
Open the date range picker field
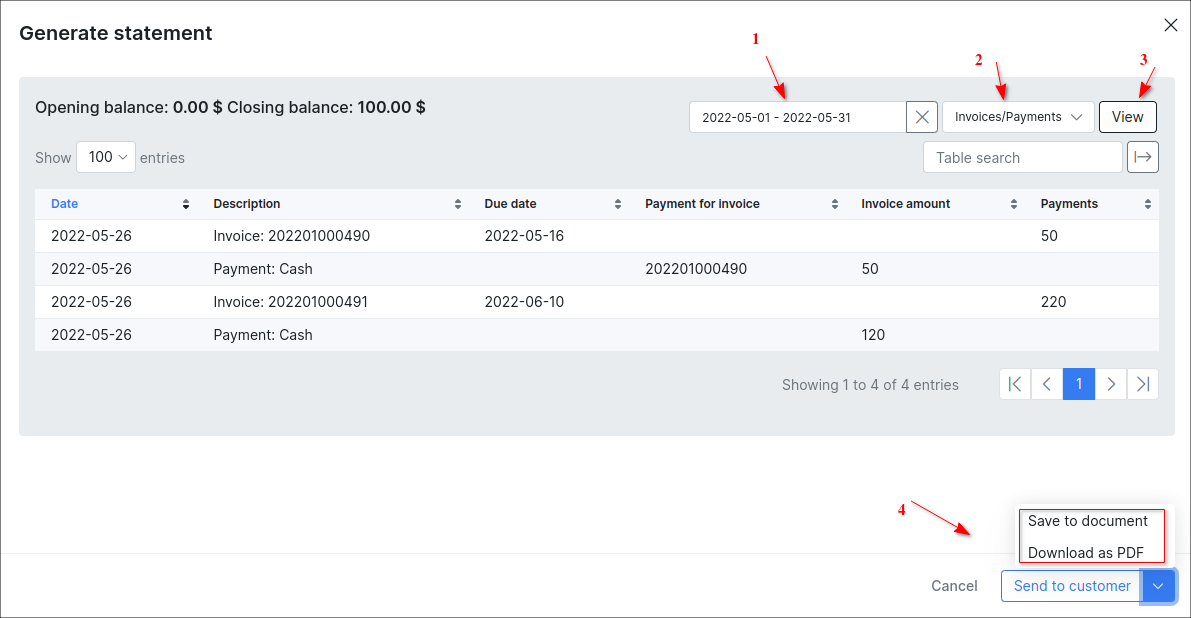pyautogui.click(x=797, y=117)
